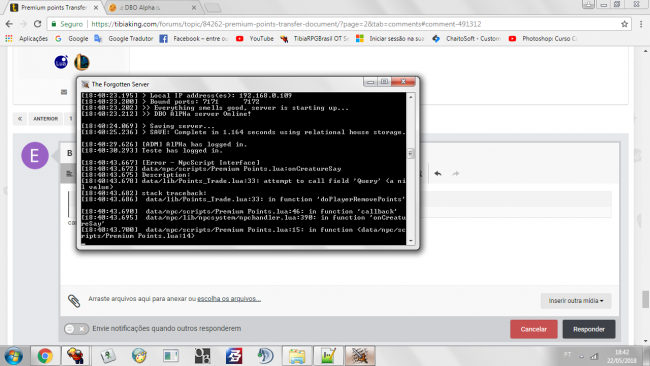650x366 pixels.
Task: Open the Windows Start menu
Action: click(14, 356)
